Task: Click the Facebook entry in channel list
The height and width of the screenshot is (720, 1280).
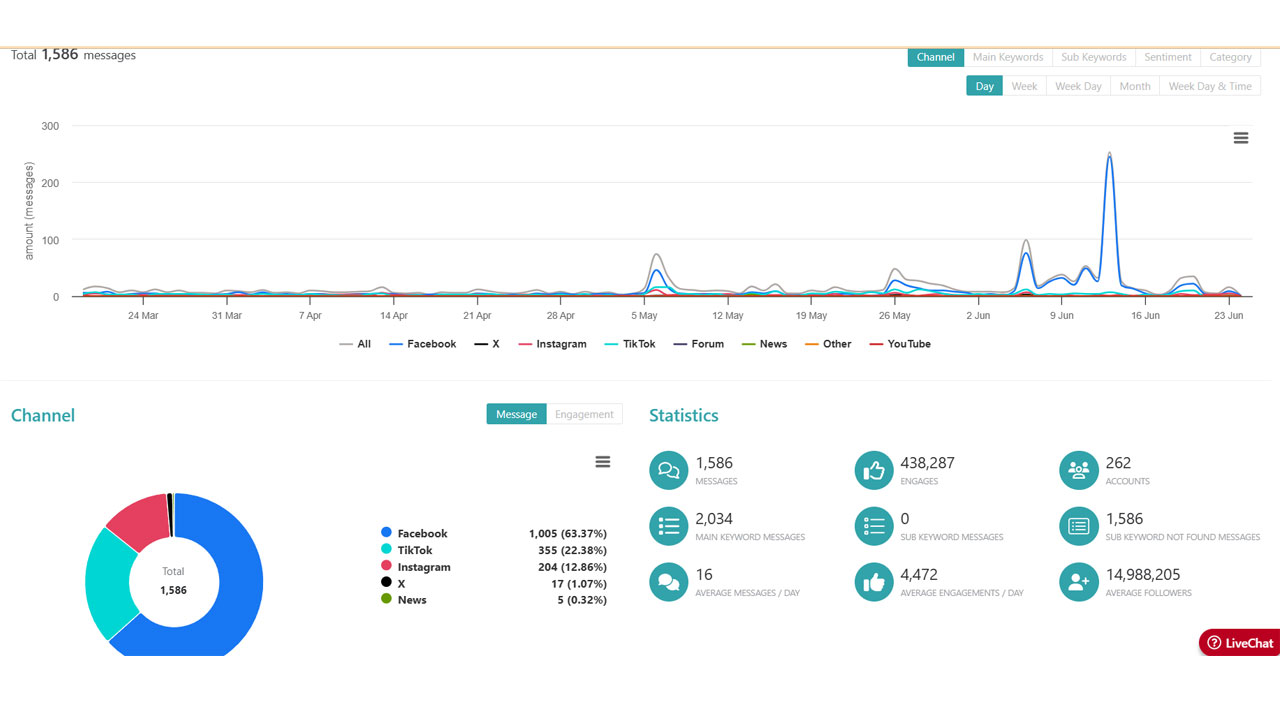Action: click(x=422, y=534)
